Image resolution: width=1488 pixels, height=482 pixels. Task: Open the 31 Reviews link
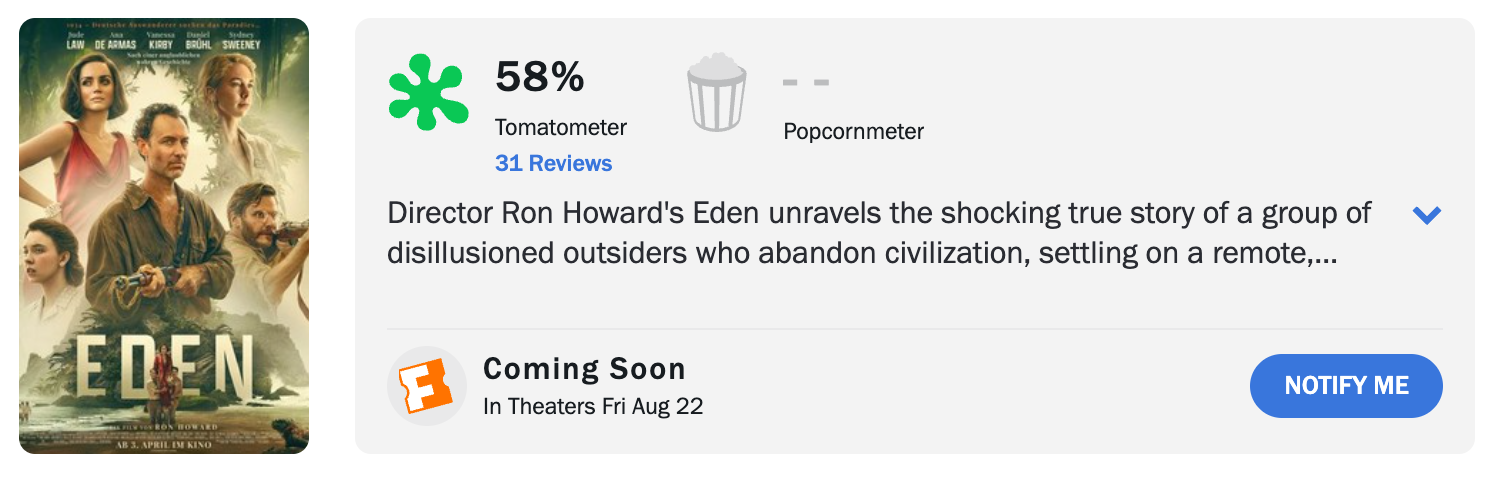point(553,163)
